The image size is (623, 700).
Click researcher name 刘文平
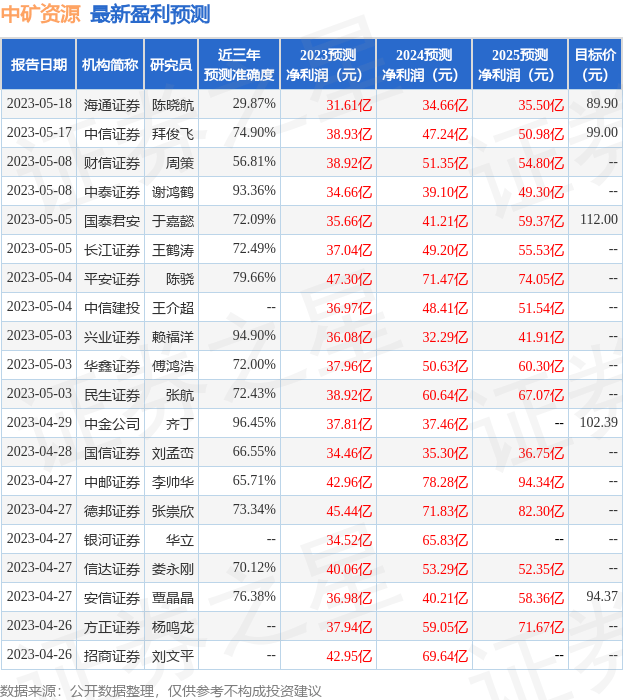[173, 656]
